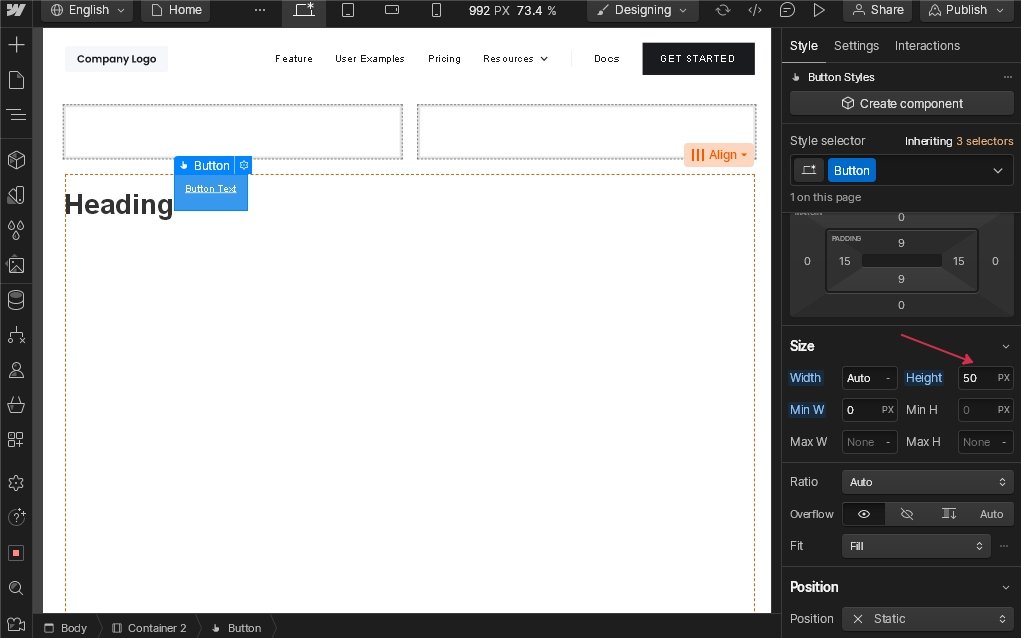
Task: Switch to mobile landscape breakpoint
Action: click(392, 10)
